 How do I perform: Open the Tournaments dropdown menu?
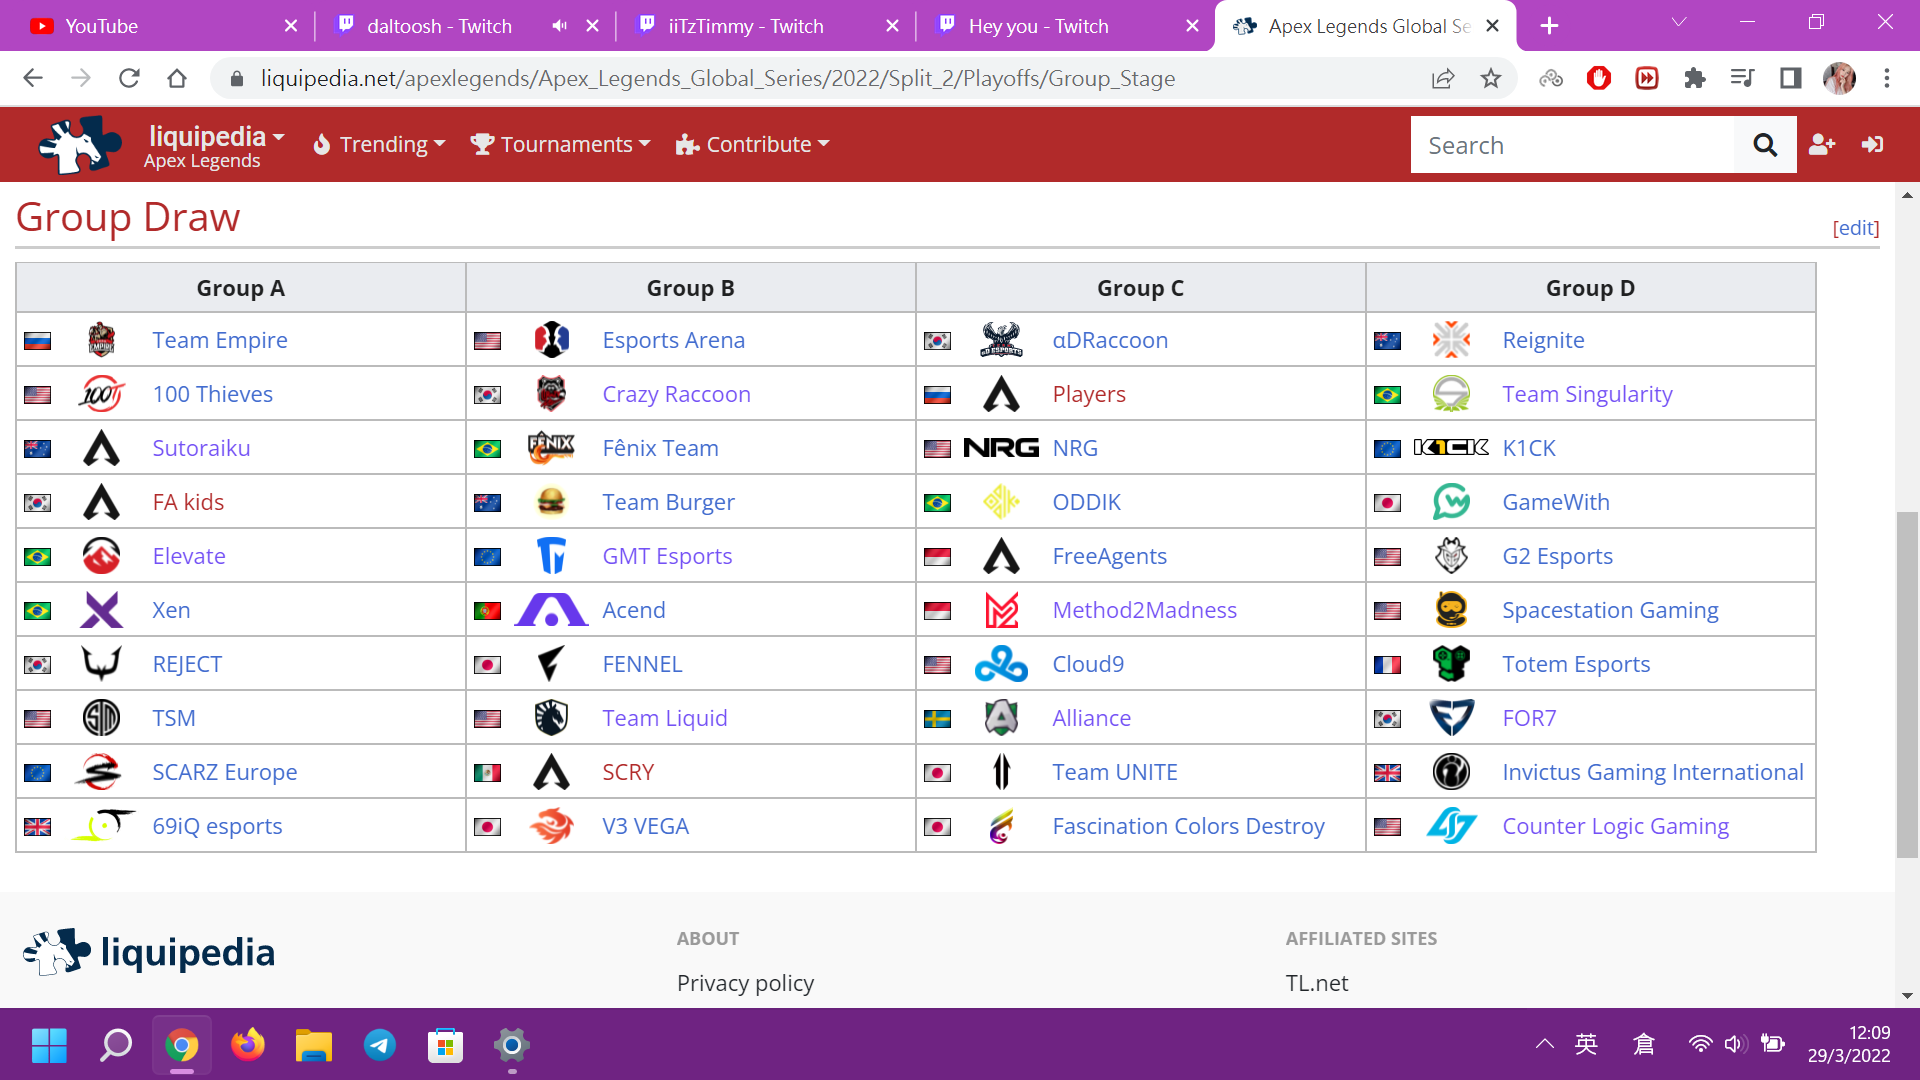pos(561,144)
